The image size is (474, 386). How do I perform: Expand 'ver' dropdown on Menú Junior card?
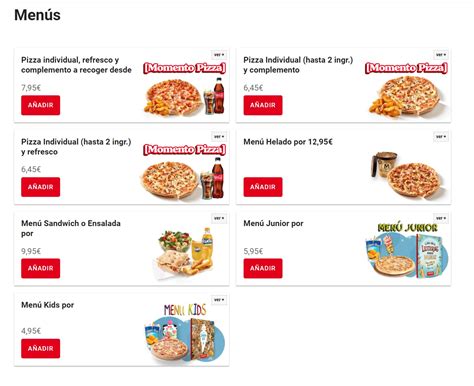tap(441, 218)
